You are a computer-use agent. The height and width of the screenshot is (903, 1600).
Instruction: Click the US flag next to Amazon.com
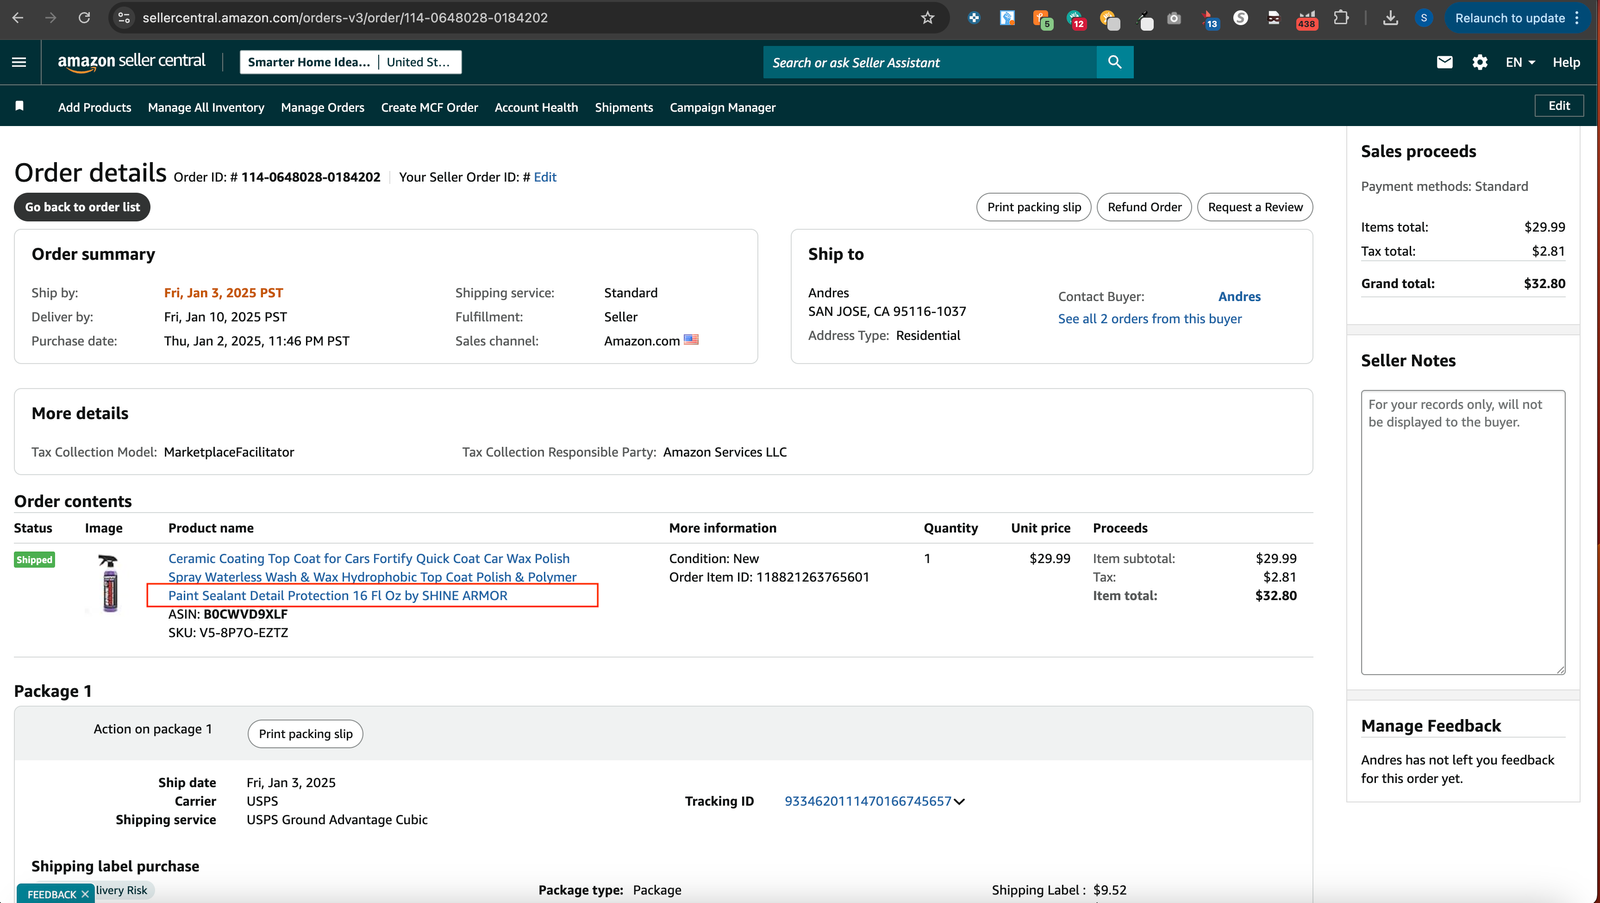[691, 340]
